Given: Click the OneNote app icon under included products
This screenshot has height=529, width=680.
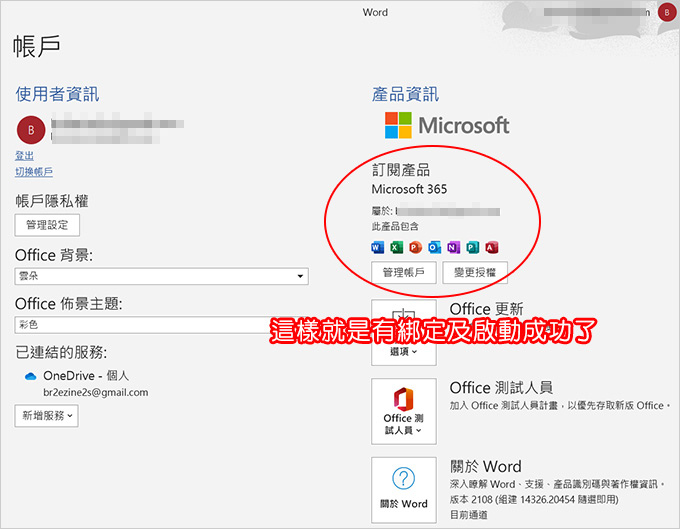Looking at the screenshot, I should pos(454,247).
